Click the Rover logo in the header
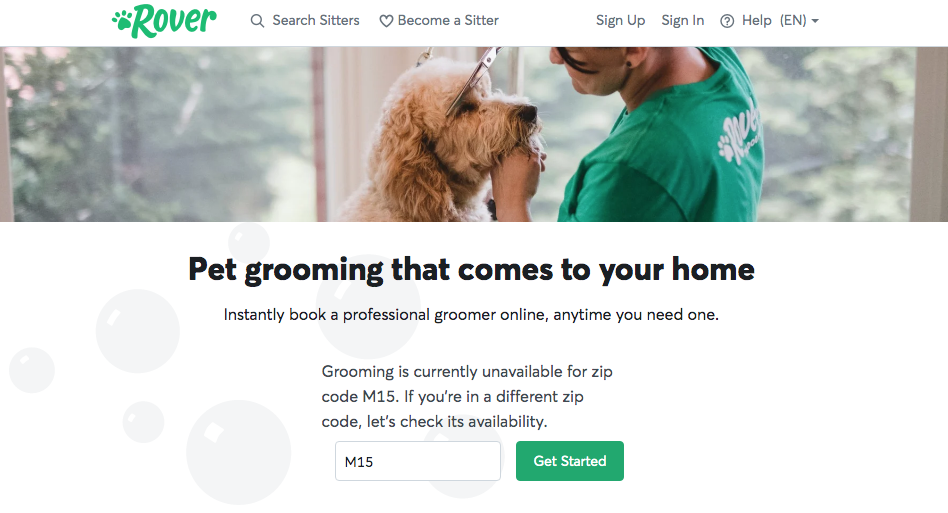The height and width of the screenshot is (513, 948). tap(164, 21)
